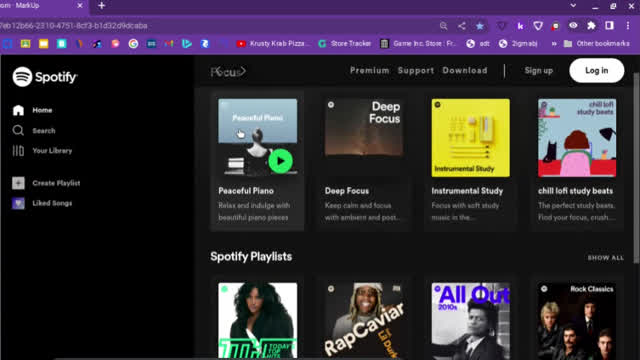Play the Peaceful Piano playlist

pyautogui.click(x=280, y=161)
